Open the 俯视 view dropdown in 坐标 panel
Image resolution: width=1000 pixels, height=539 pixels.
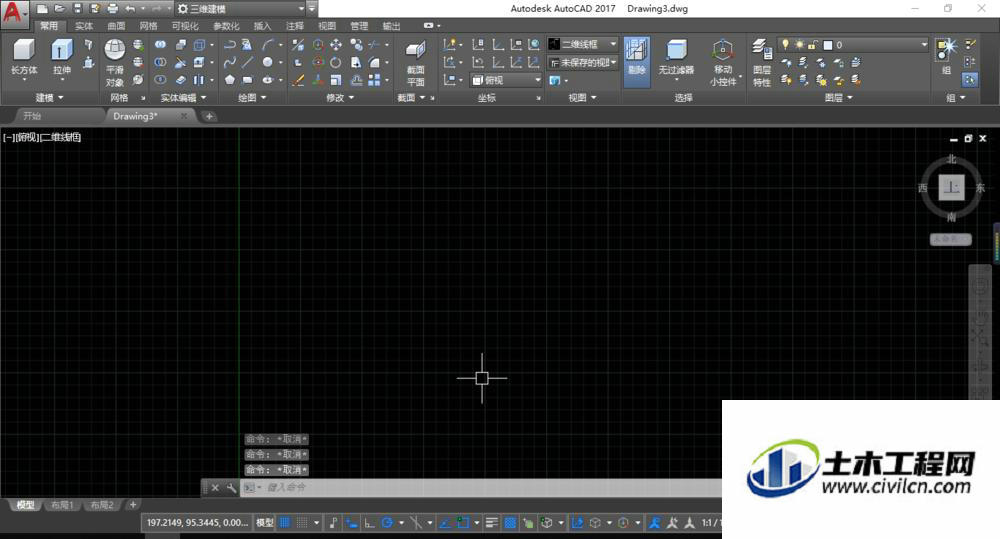coord(506,80)
